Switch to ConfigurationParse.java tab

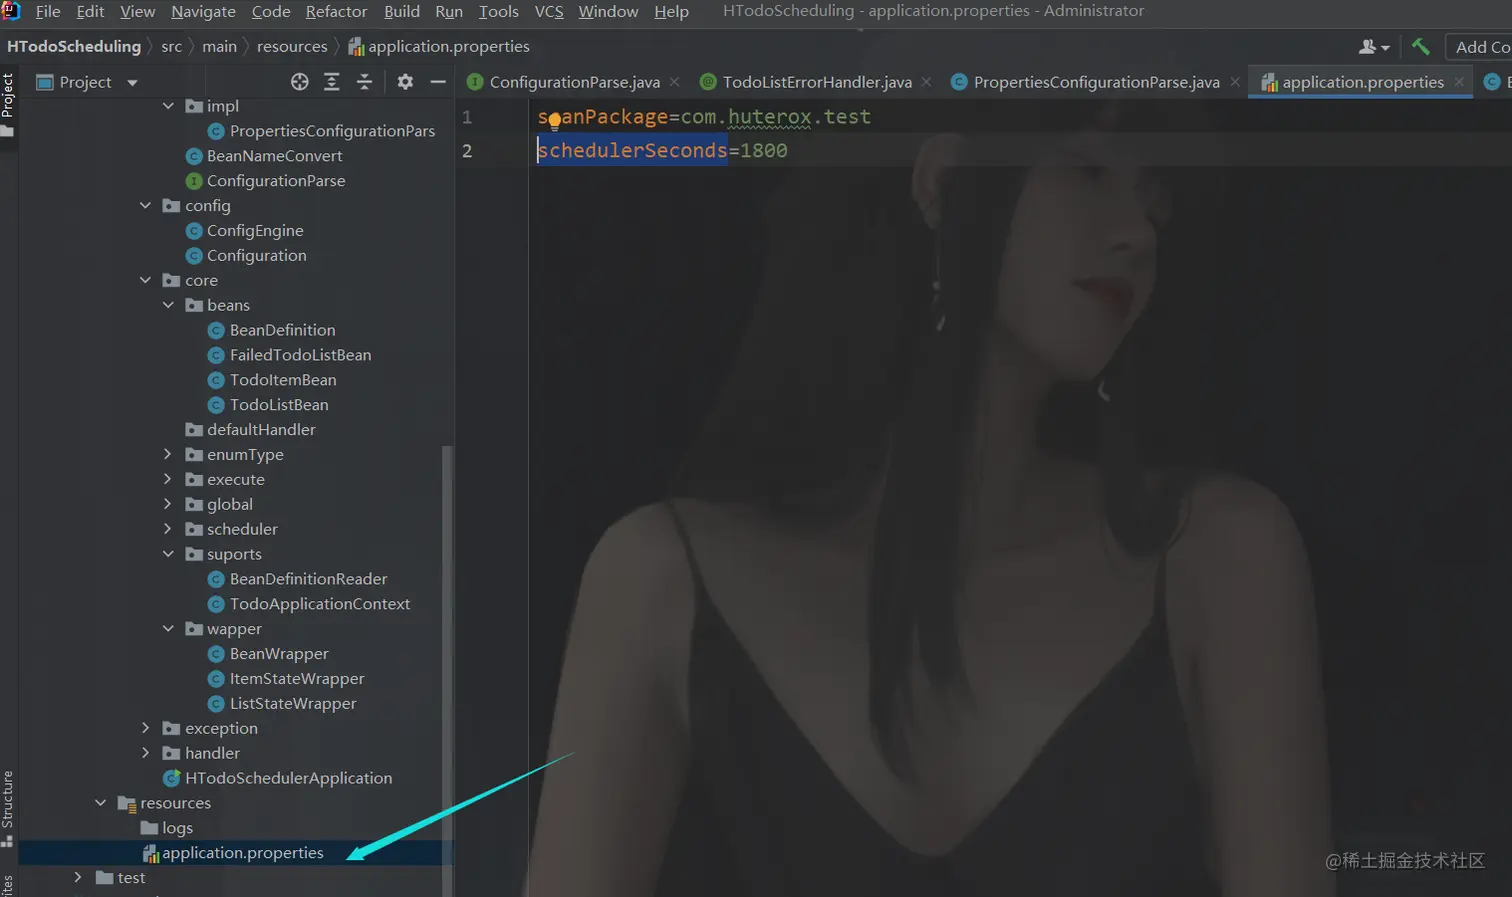click(x=574, y=82)
